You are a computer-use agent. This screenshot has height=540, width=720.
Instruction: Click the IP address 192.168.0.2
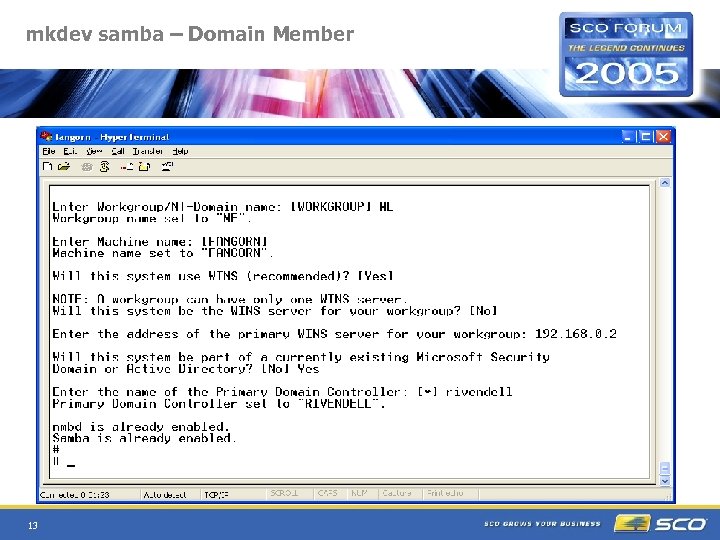575,333
